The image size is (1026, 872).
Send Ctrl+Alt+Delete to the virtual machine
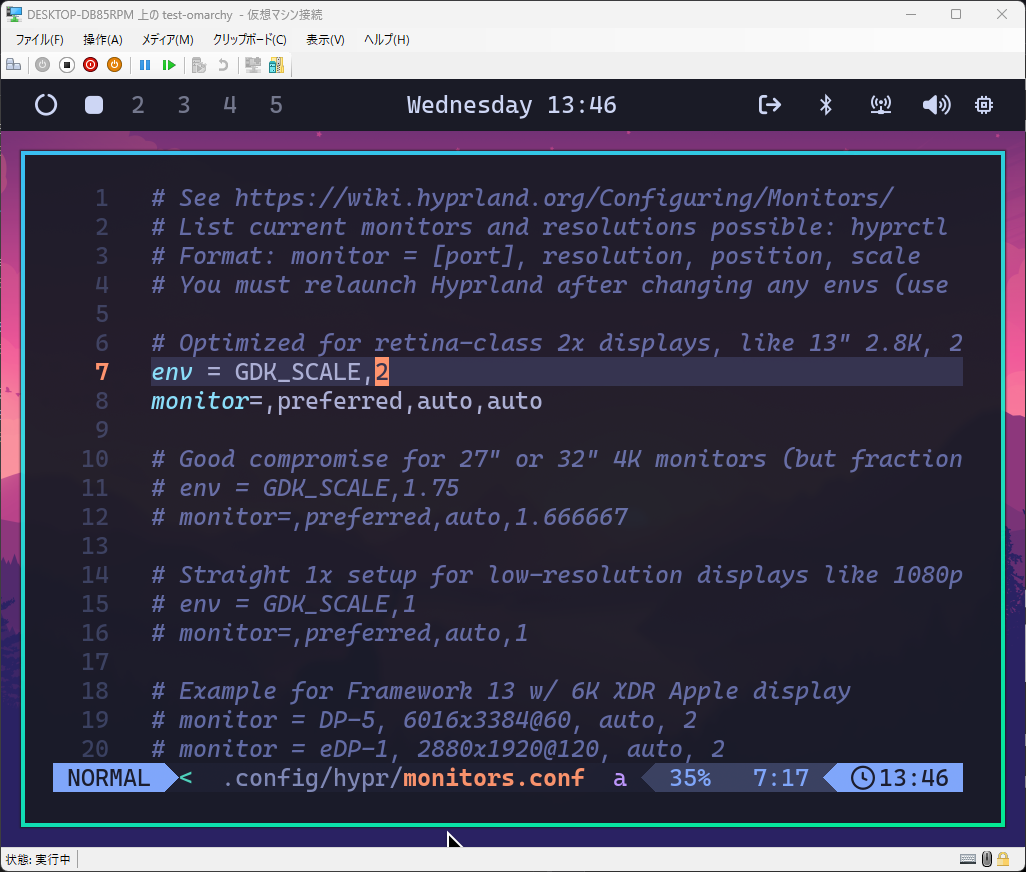click(x=14, y=65)
